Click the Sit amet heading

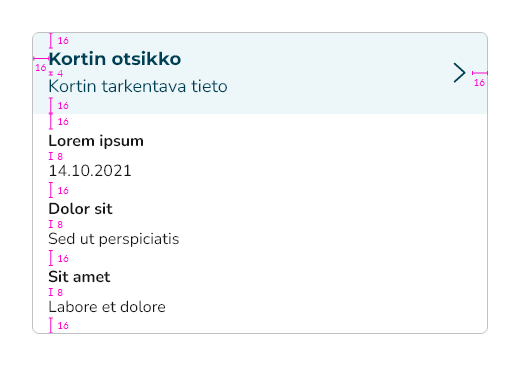point(79,277)
